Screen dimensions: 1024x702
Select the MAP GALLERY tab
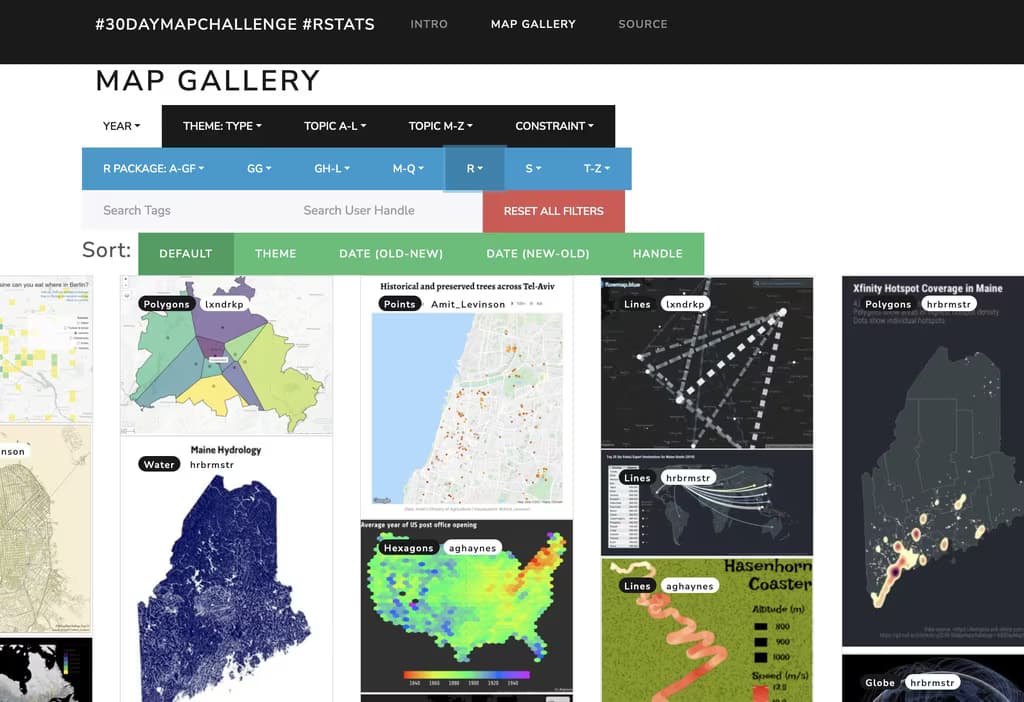532,24
